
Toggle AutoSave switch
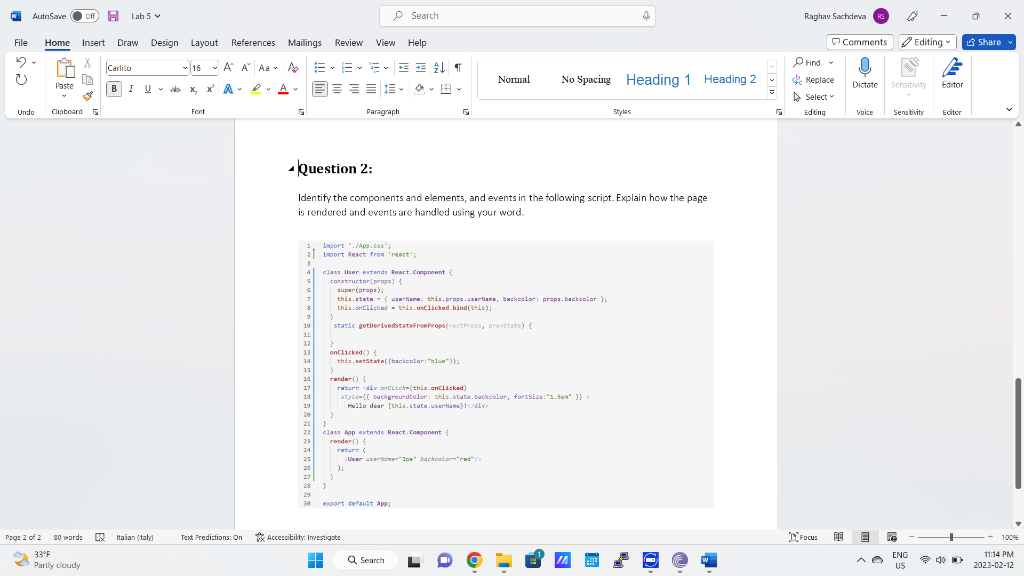pyautogui.click(x=84, y=16)
